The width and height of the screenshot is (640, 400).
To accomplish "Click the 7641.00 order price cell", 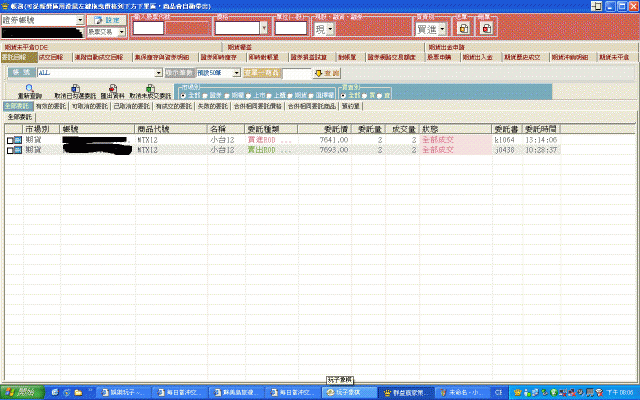I will click(325, 140).
